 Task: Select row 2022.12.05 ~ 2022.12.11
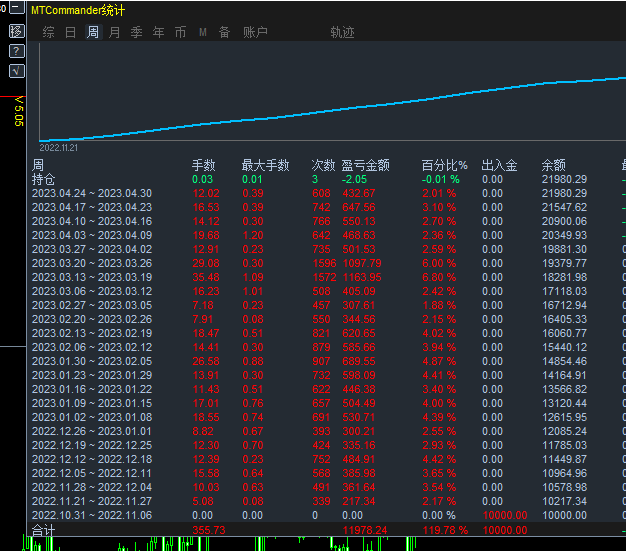326,473
